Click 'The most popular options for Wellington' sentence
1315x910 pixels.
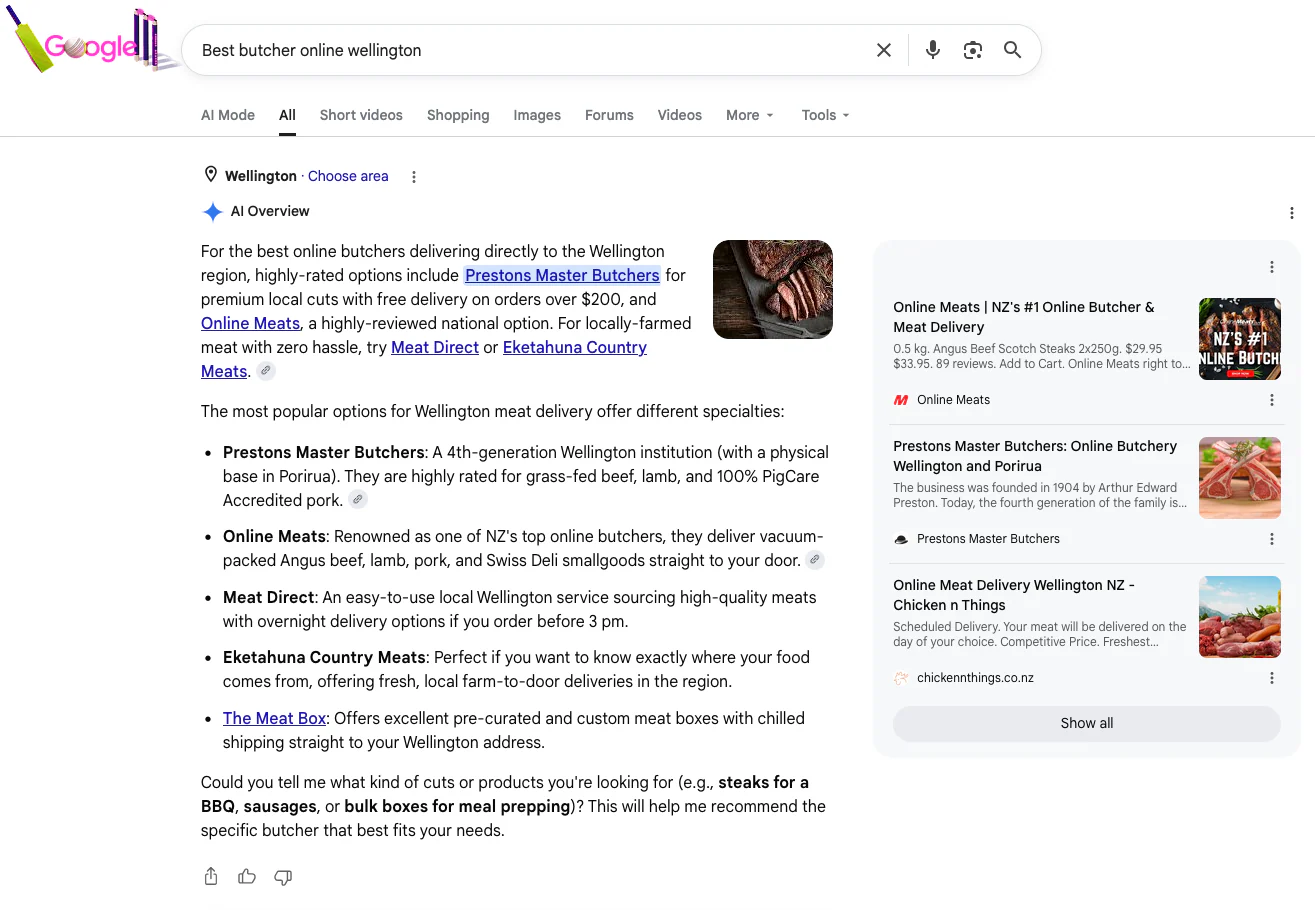(x=493, y=411)
